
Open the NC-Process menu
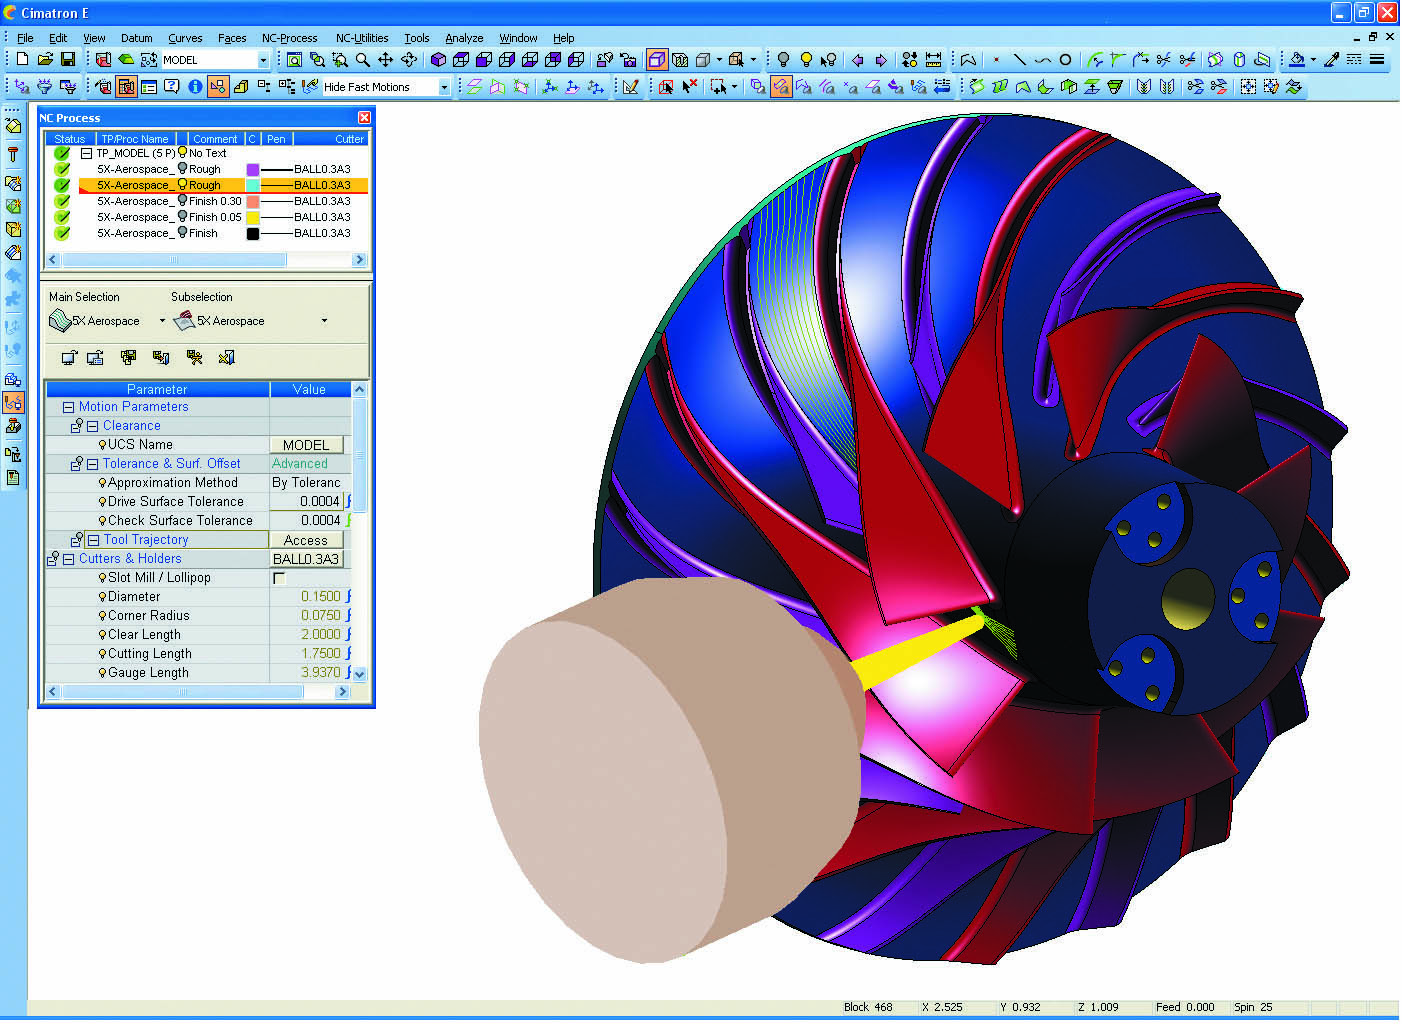tap(289, 38)
